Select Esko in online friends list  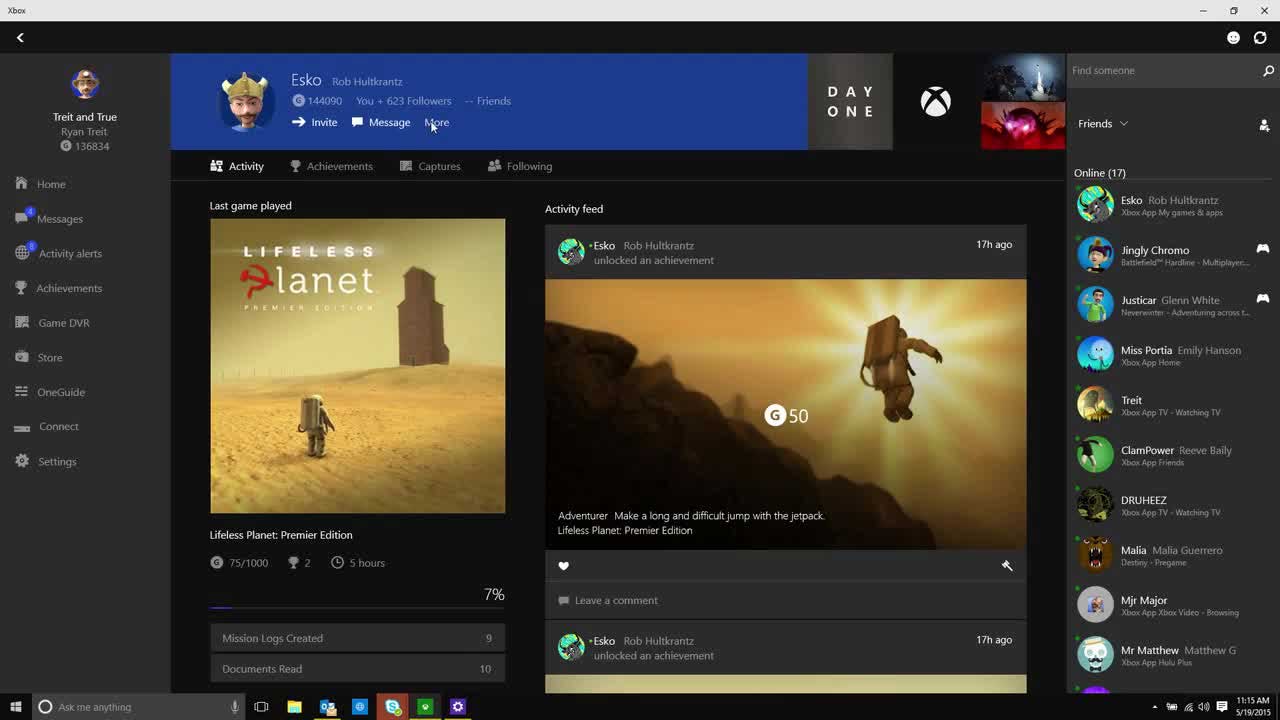tap(1173, 205)
